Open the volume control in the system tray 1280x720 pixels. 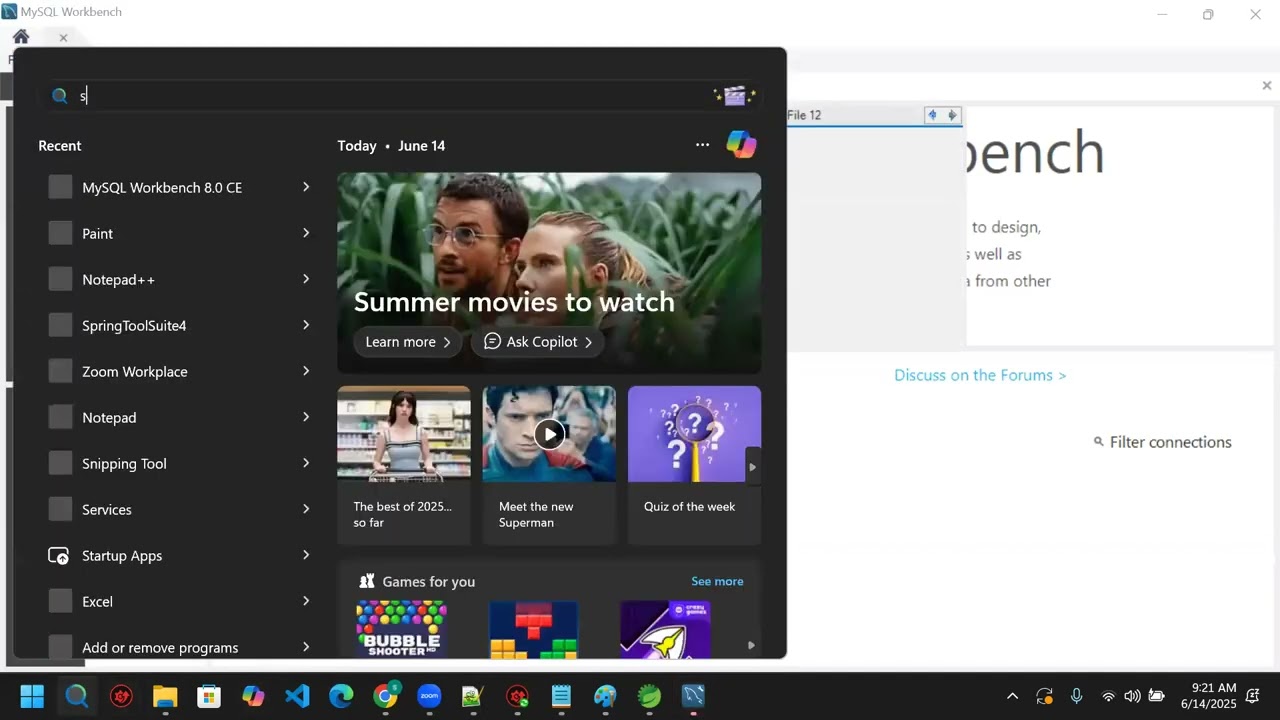pos(1132,696)
